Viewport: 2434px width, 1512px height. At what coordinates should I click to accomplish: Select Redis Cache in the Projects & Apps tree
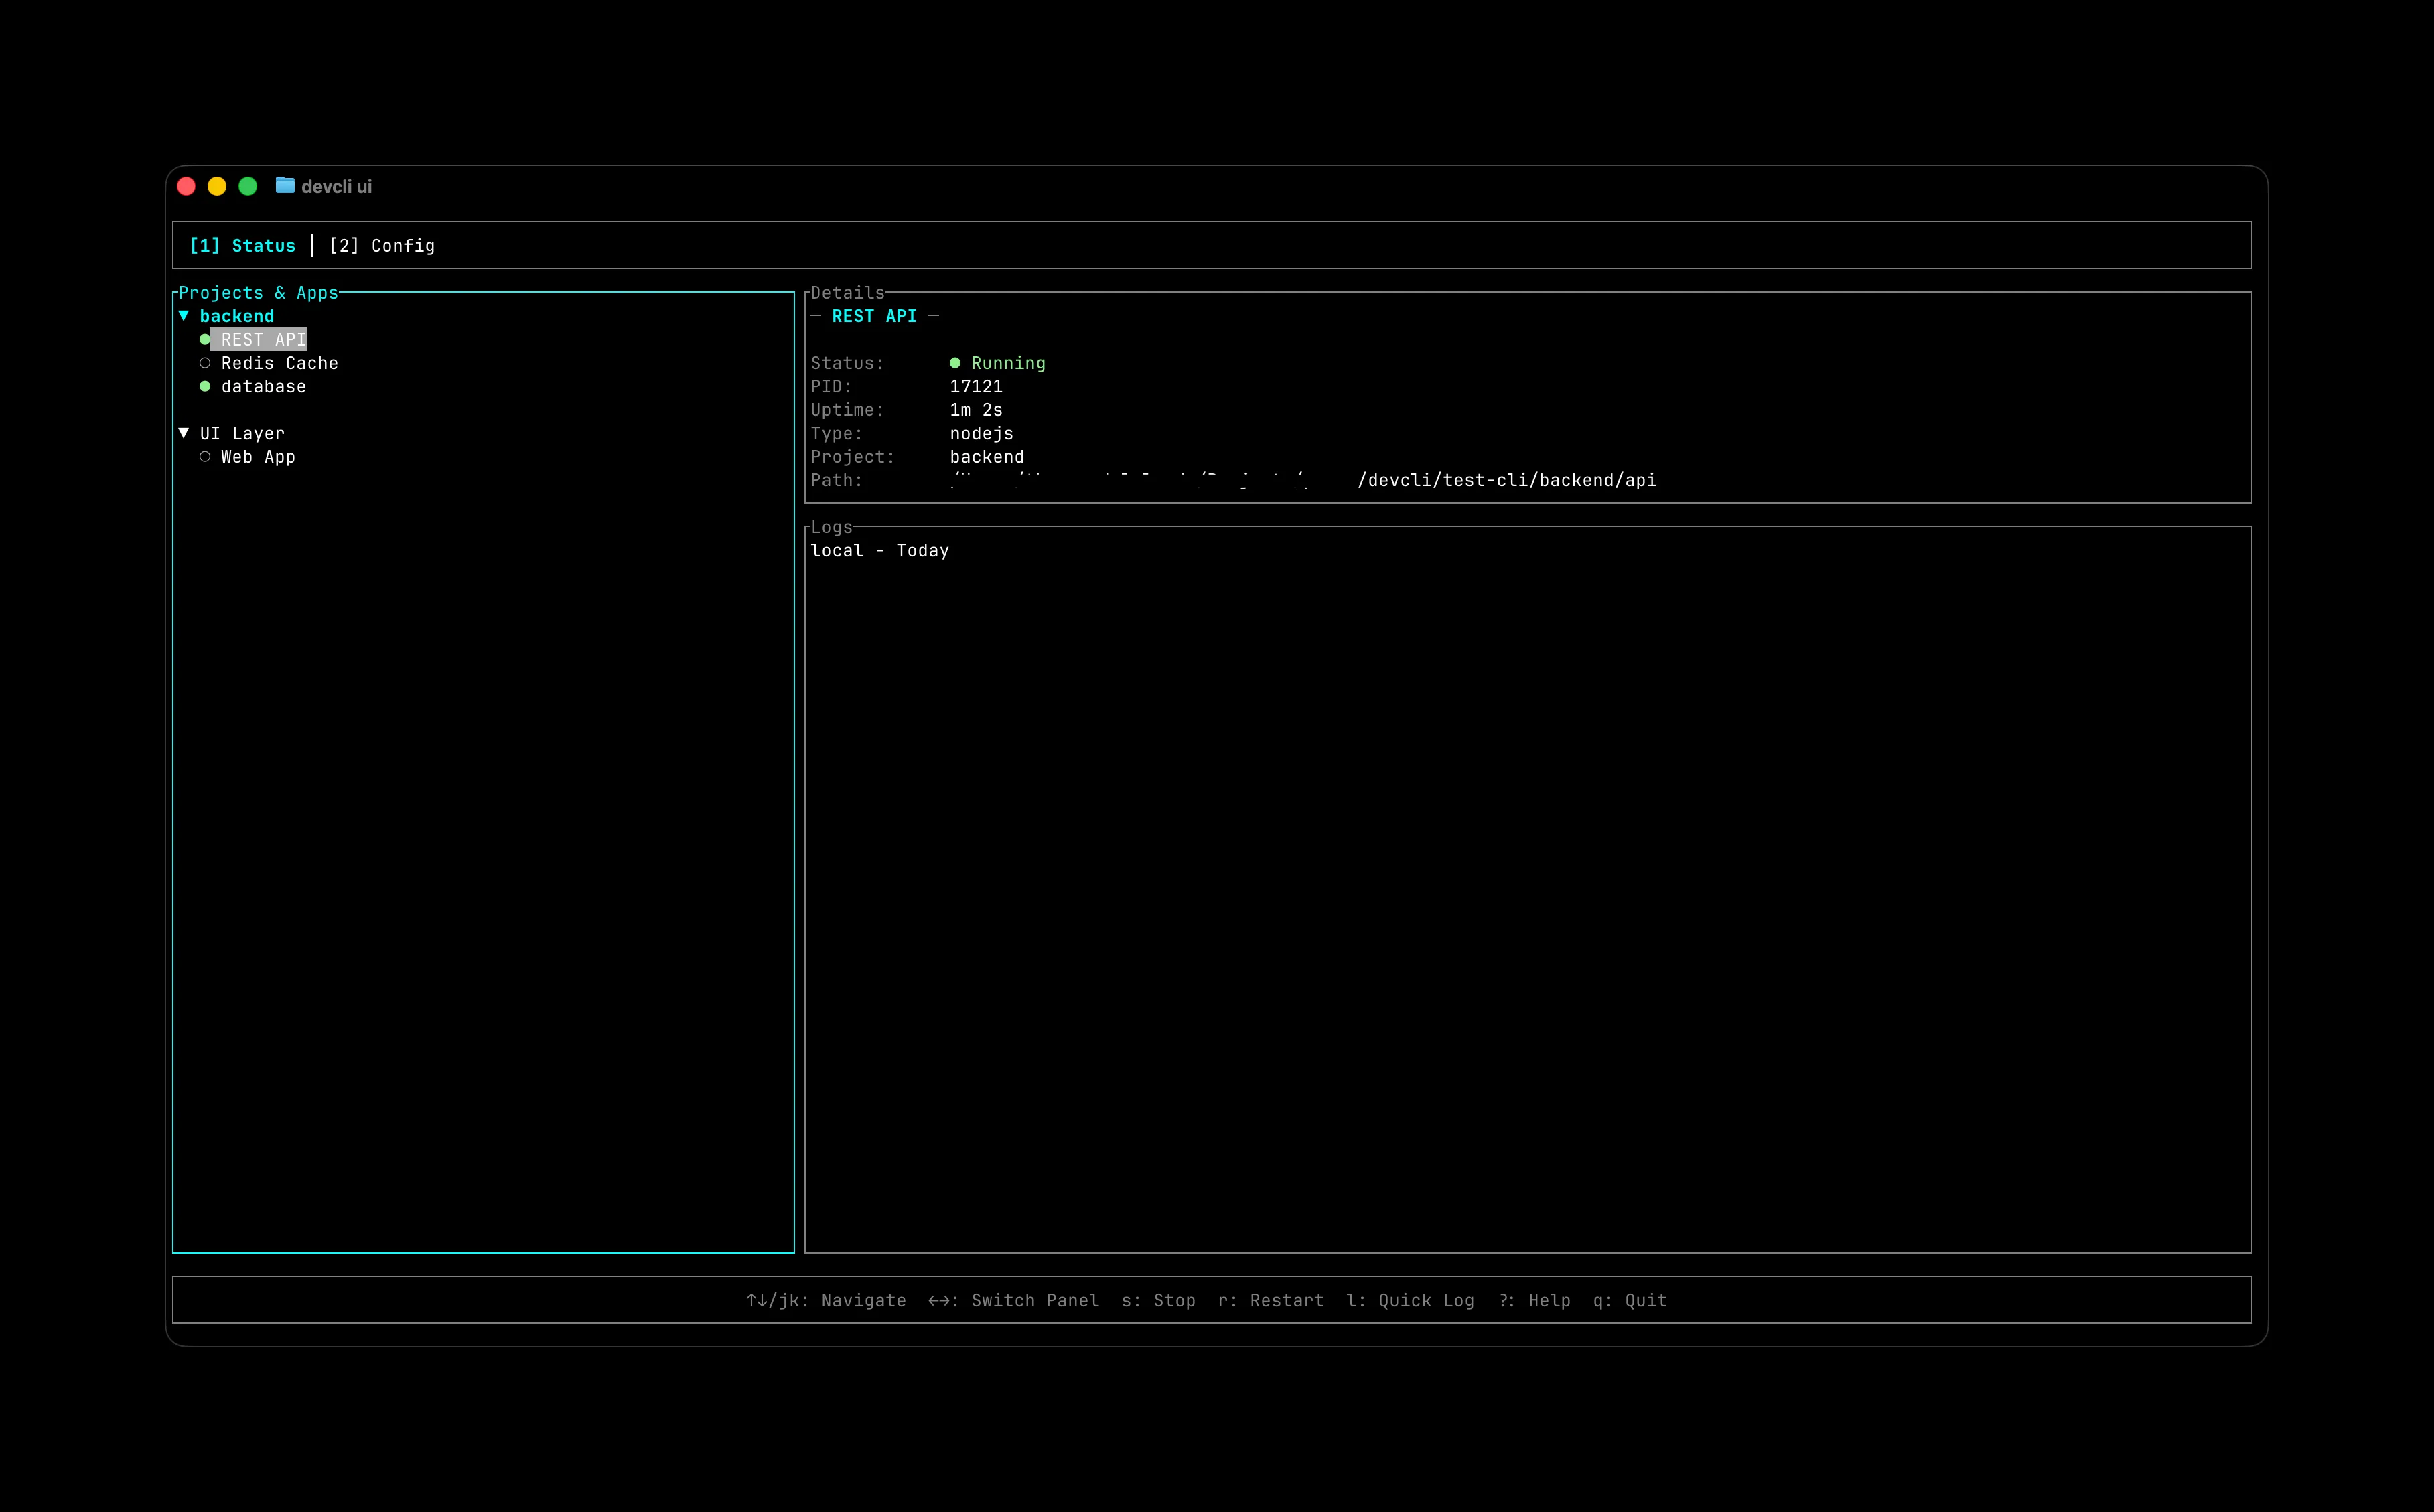(279, 362)
